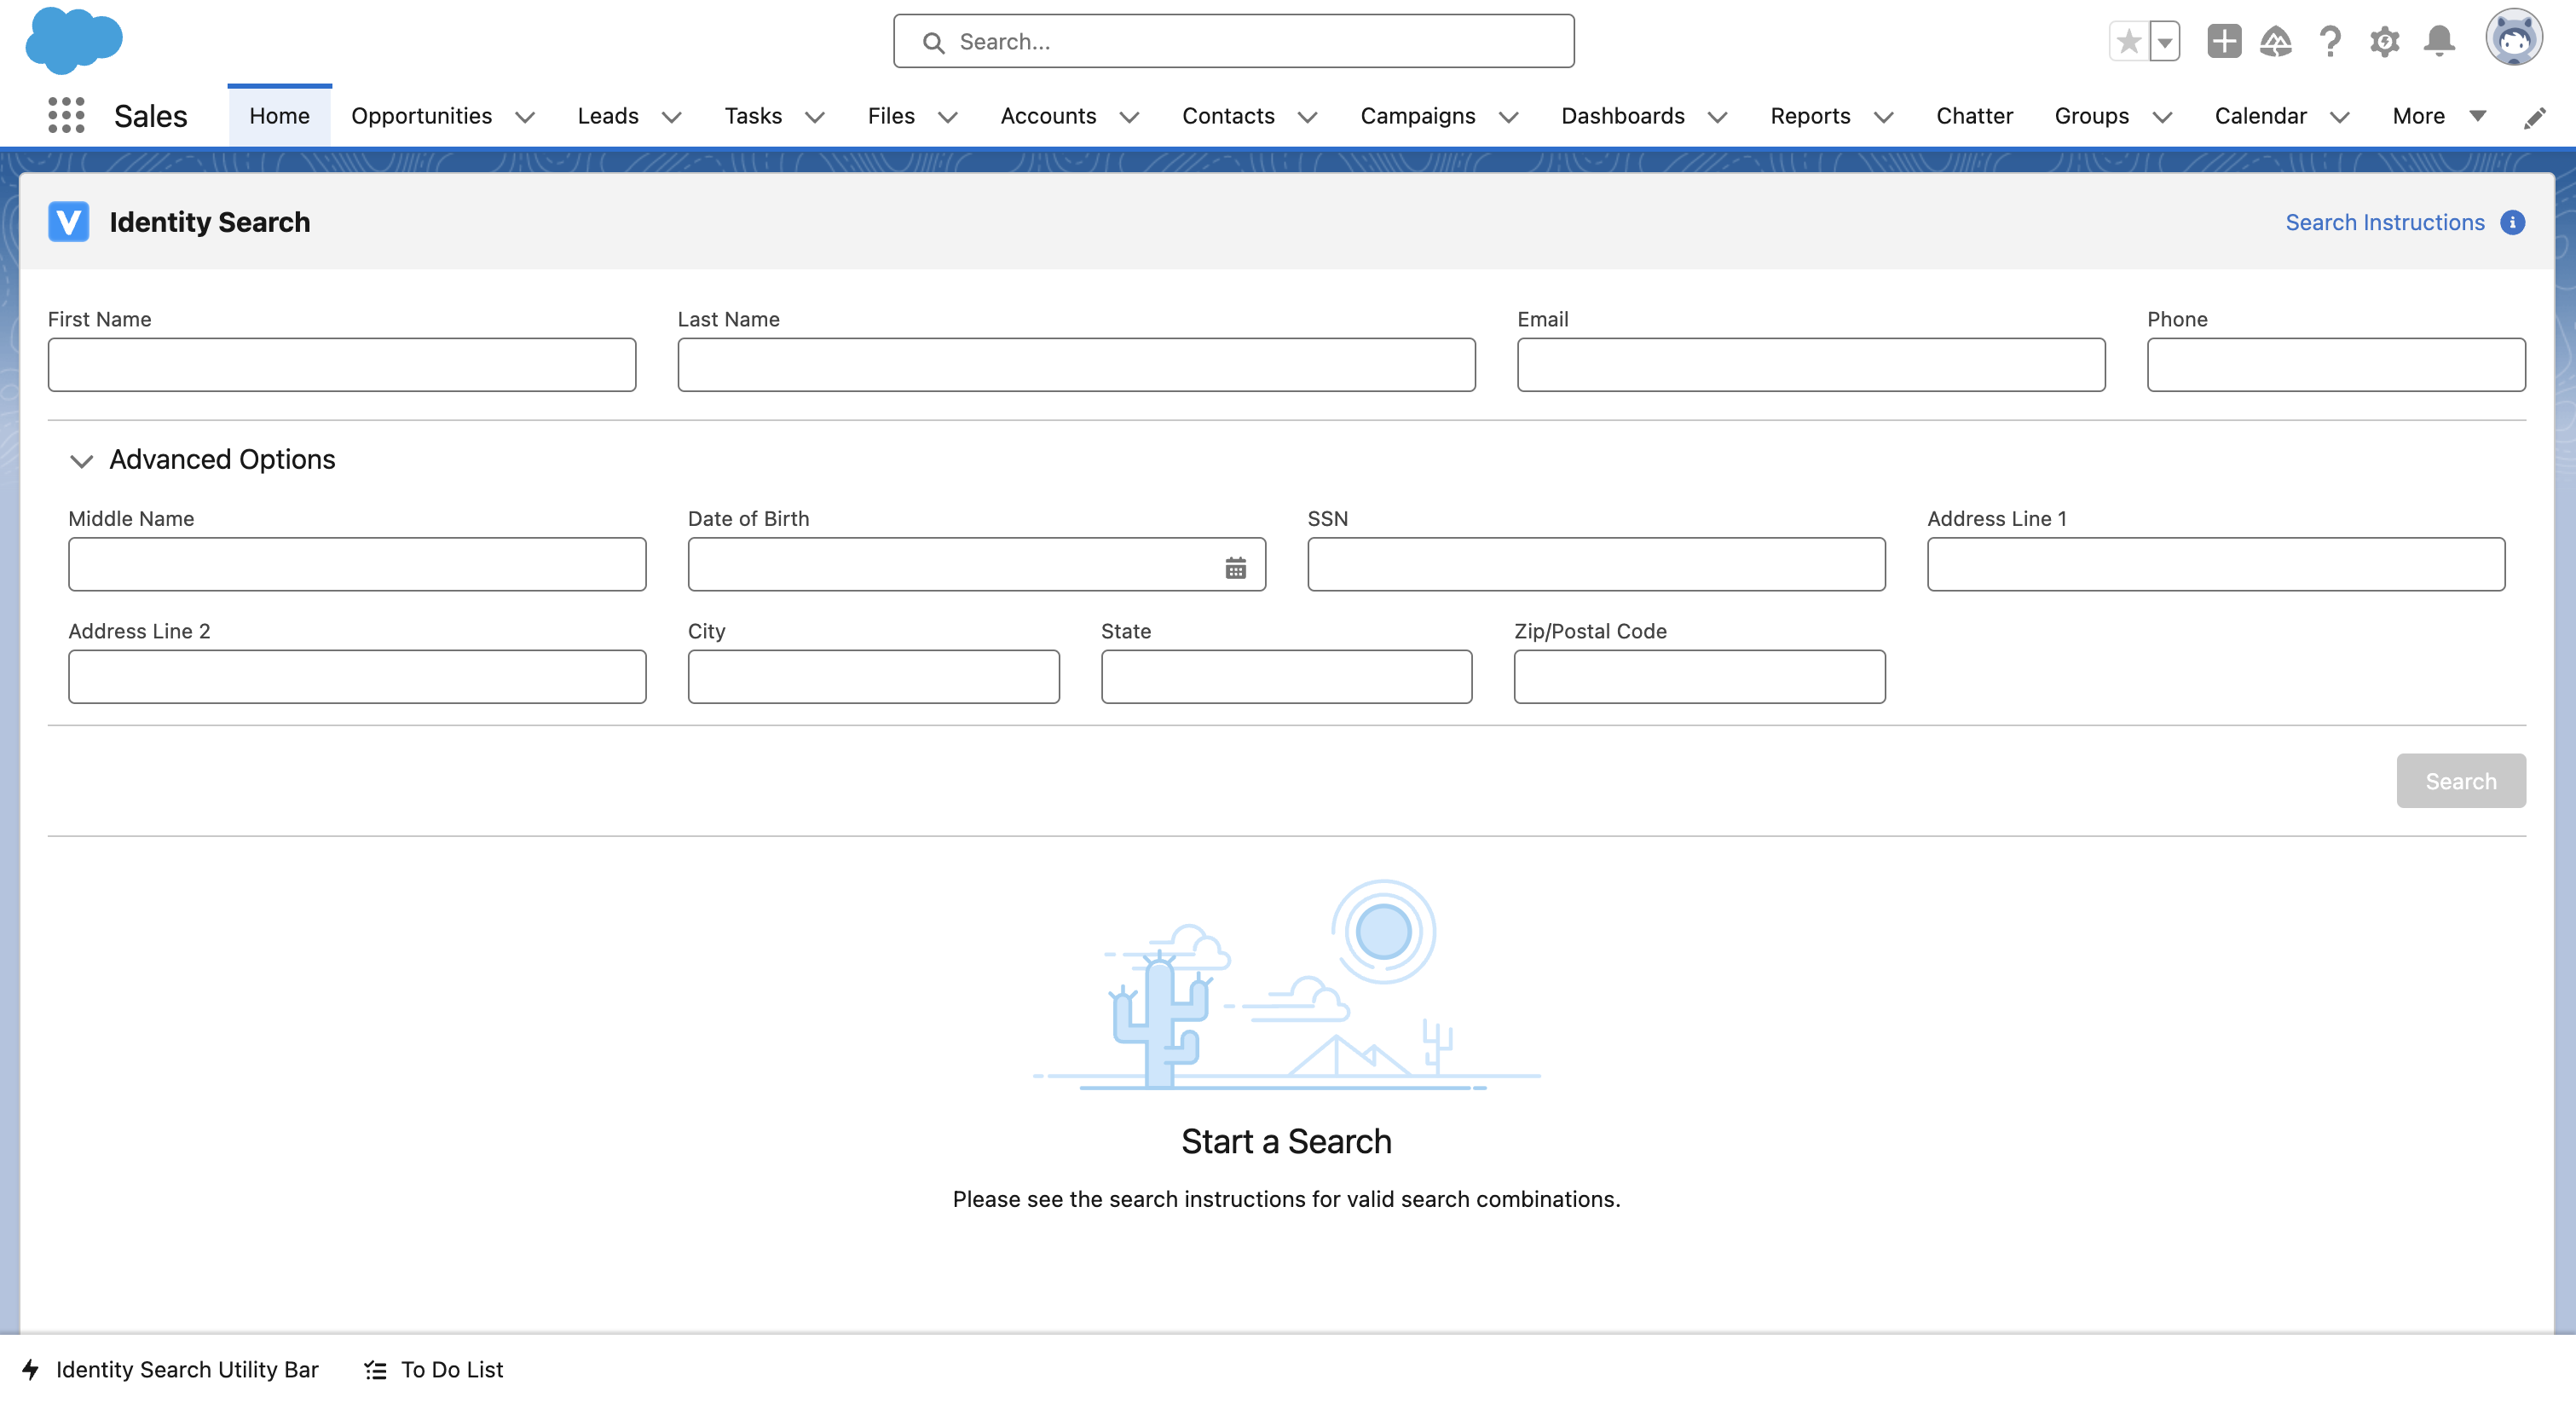The image size is (2576, 1403).
Task: Click the Address Line 1 field
Action: point(2216,564)
